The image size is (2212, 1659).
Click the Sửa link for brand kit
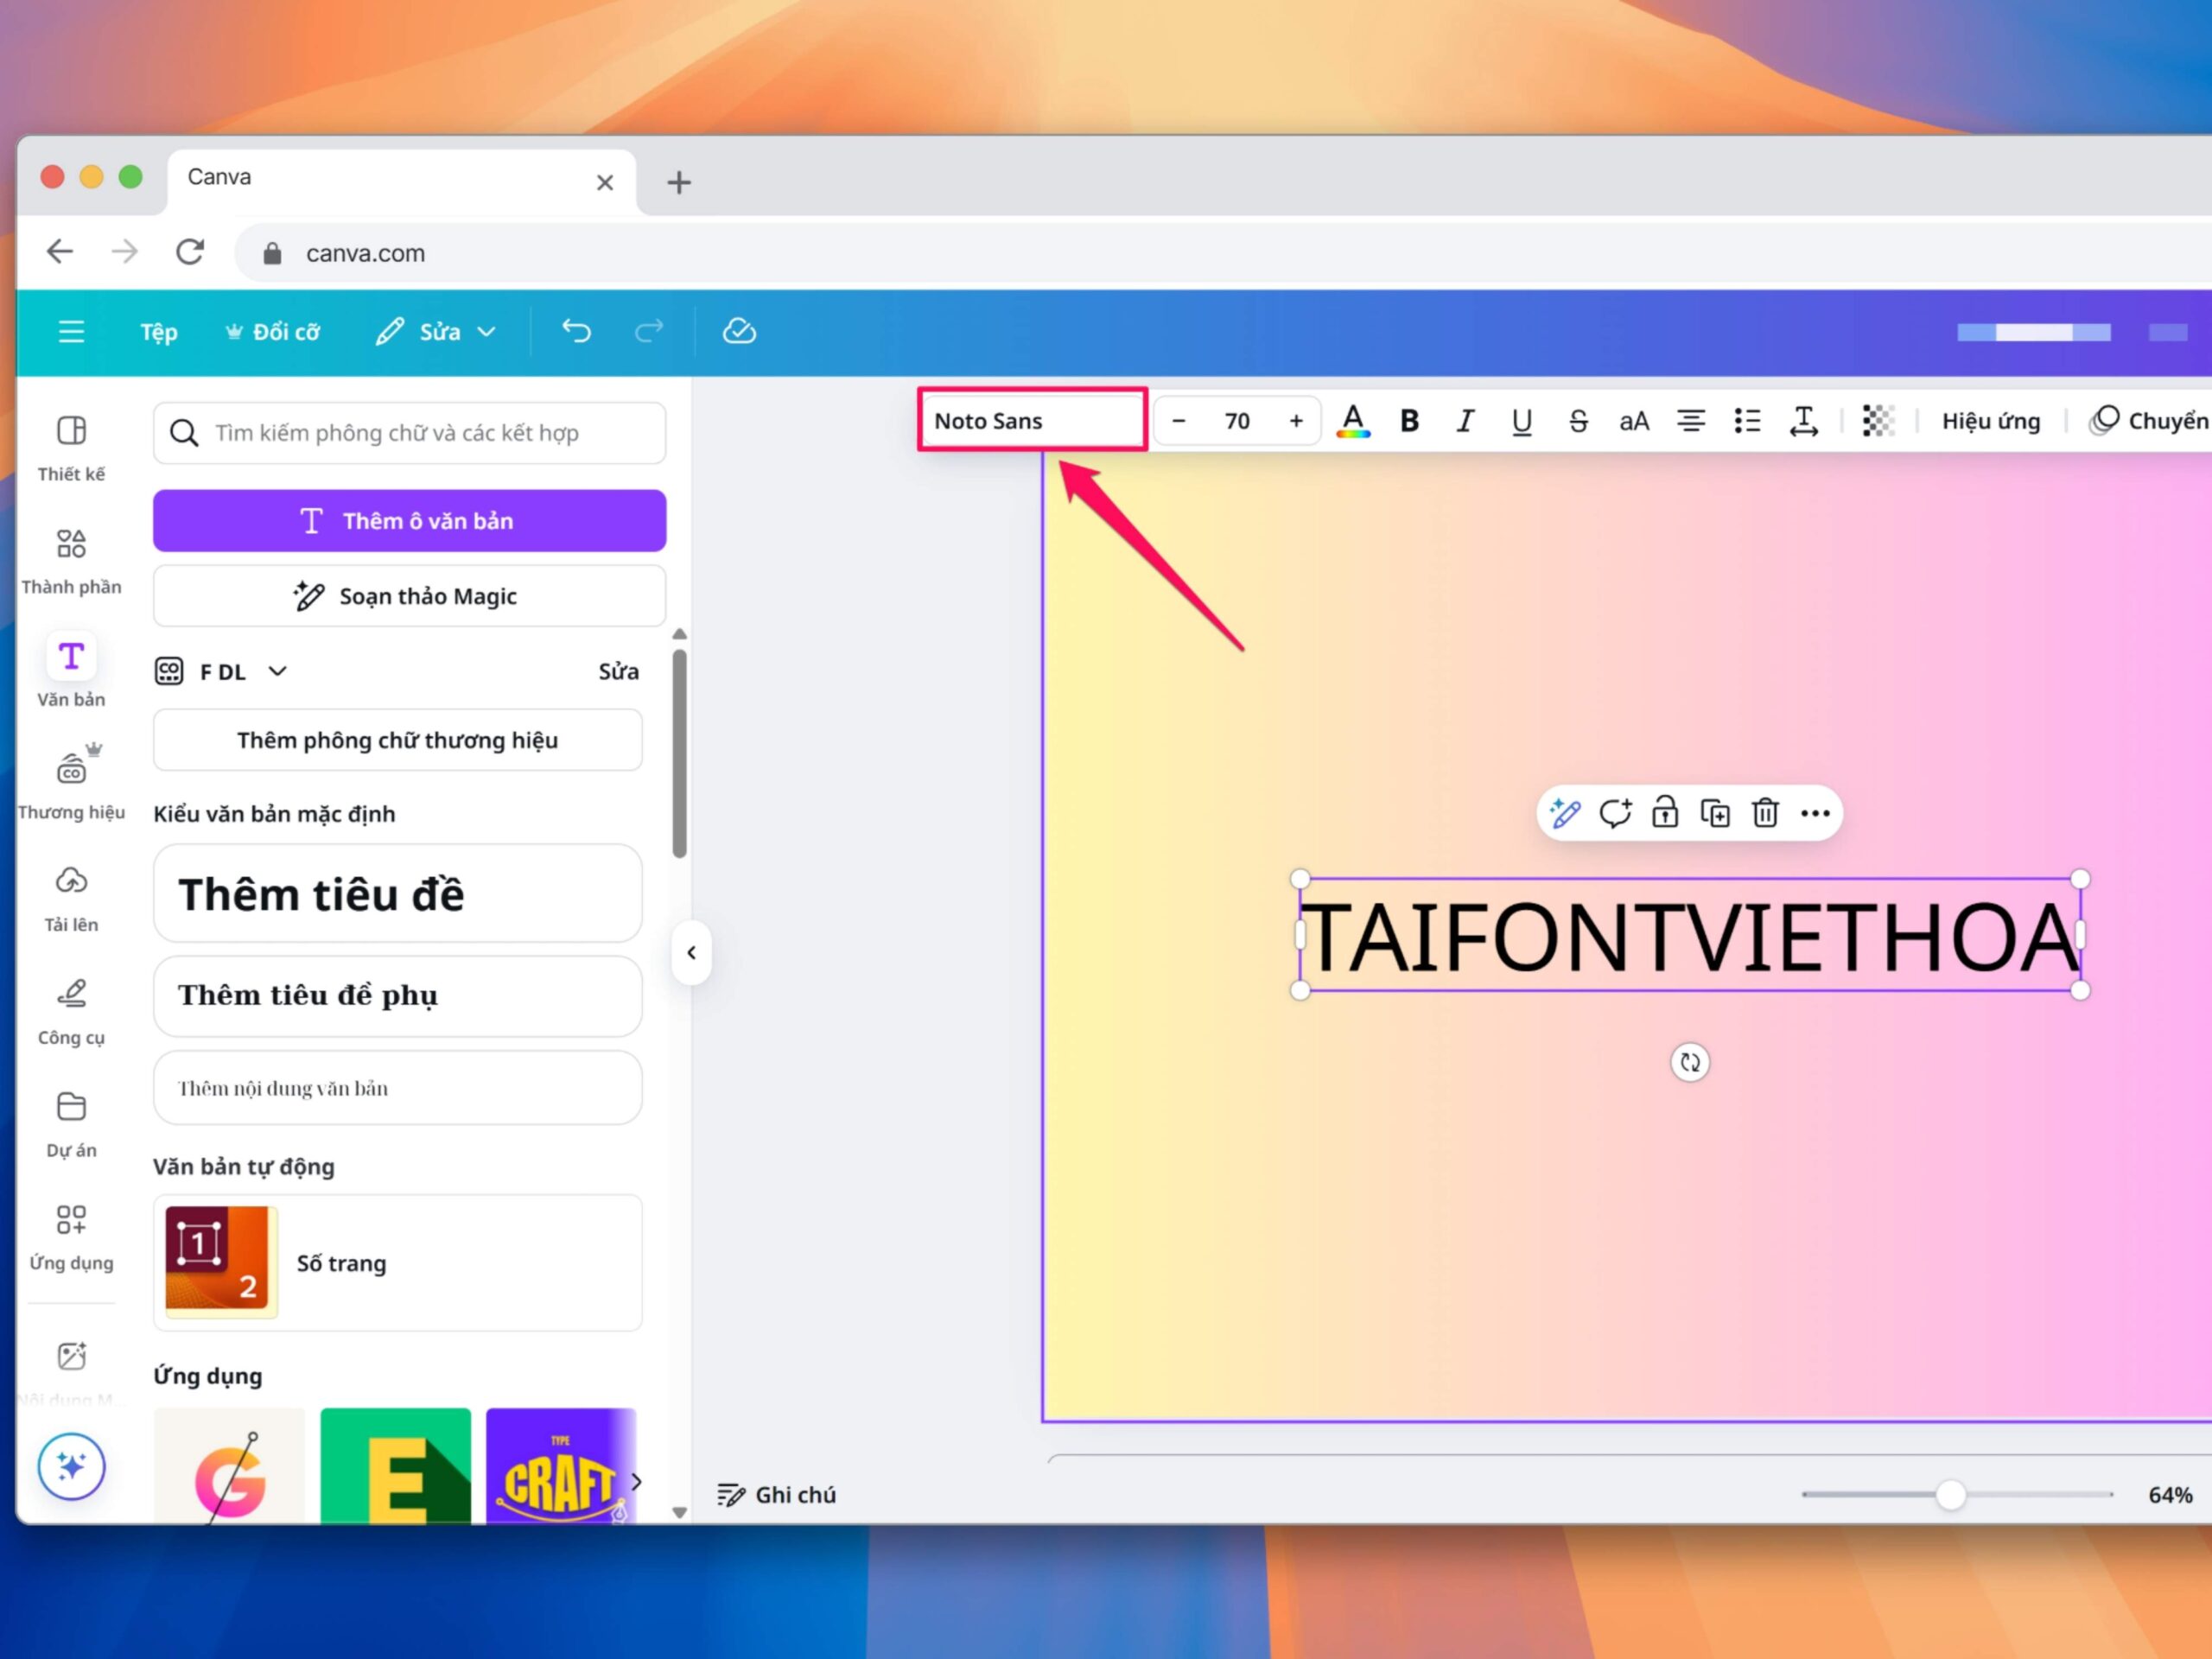pos(618,671)
